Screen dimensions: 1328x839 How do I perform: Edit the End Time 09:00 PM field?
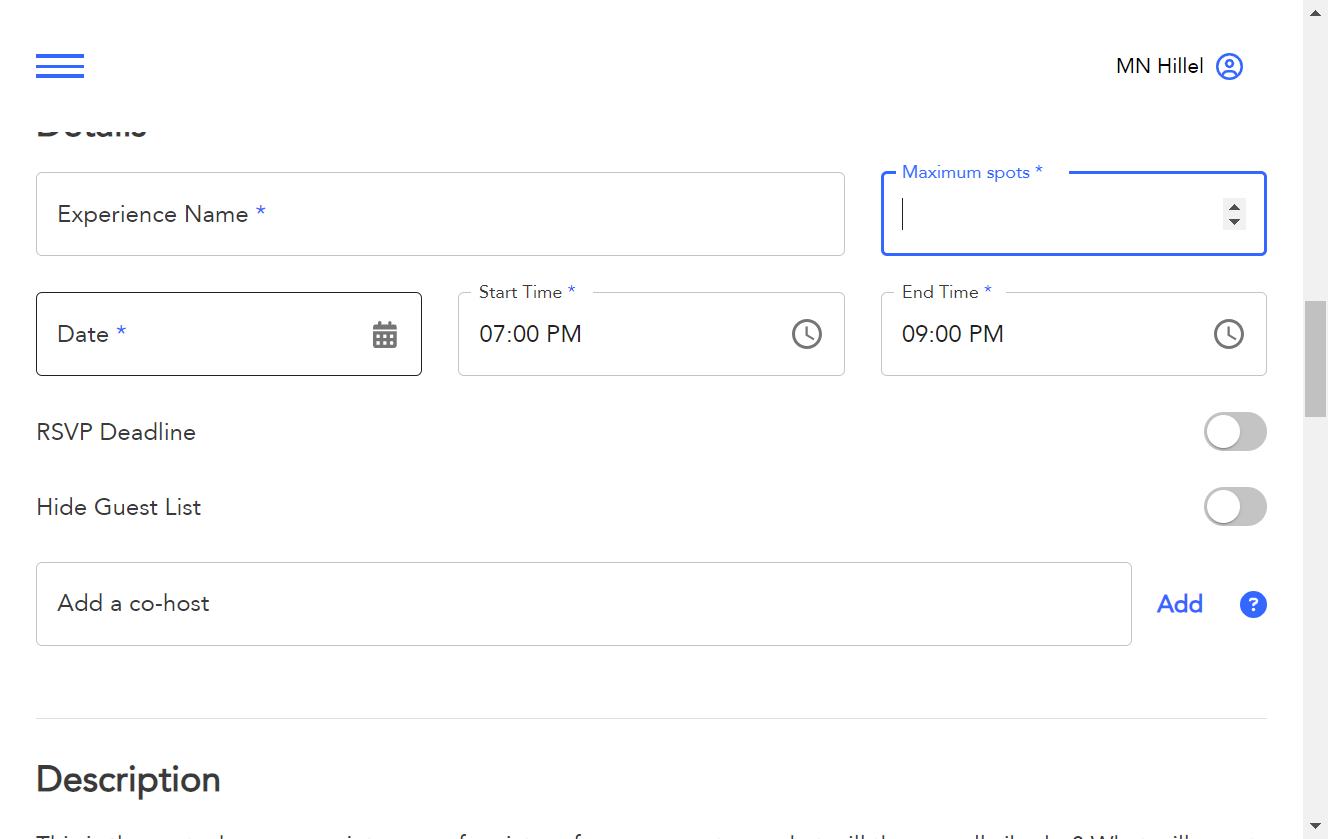point(1073,334)
